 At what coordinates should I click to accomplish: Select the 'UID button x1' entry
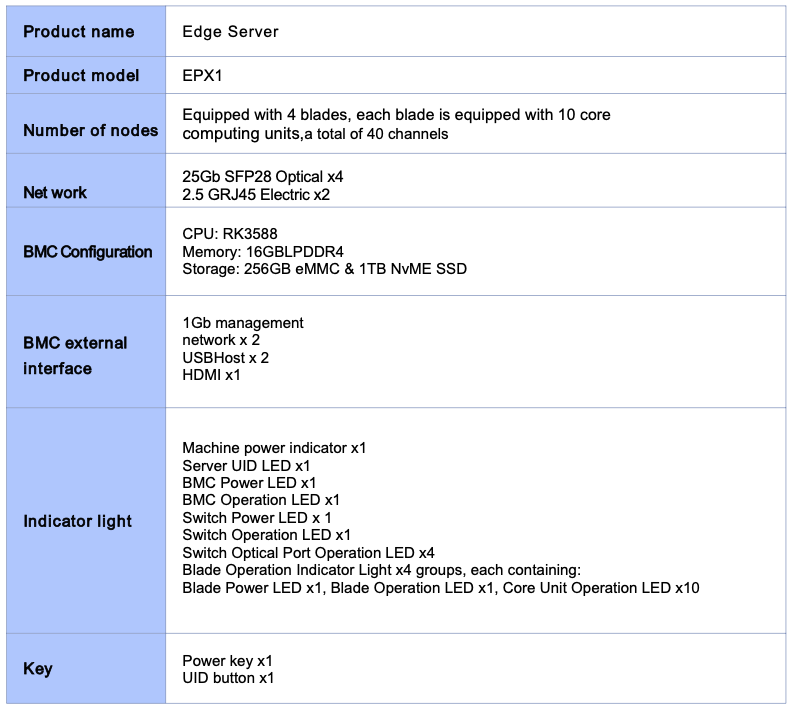[x=228, y=678]
